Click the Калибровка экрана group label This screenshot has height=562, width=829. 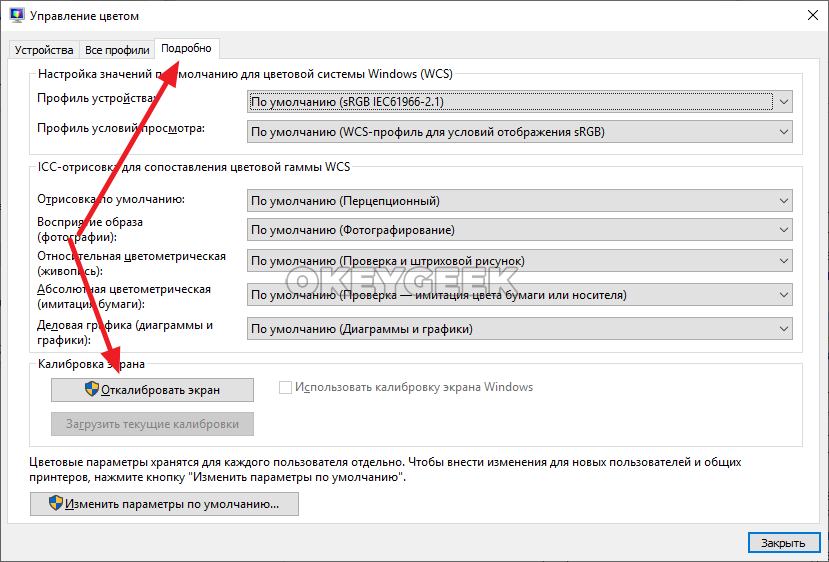pos(91,365)
